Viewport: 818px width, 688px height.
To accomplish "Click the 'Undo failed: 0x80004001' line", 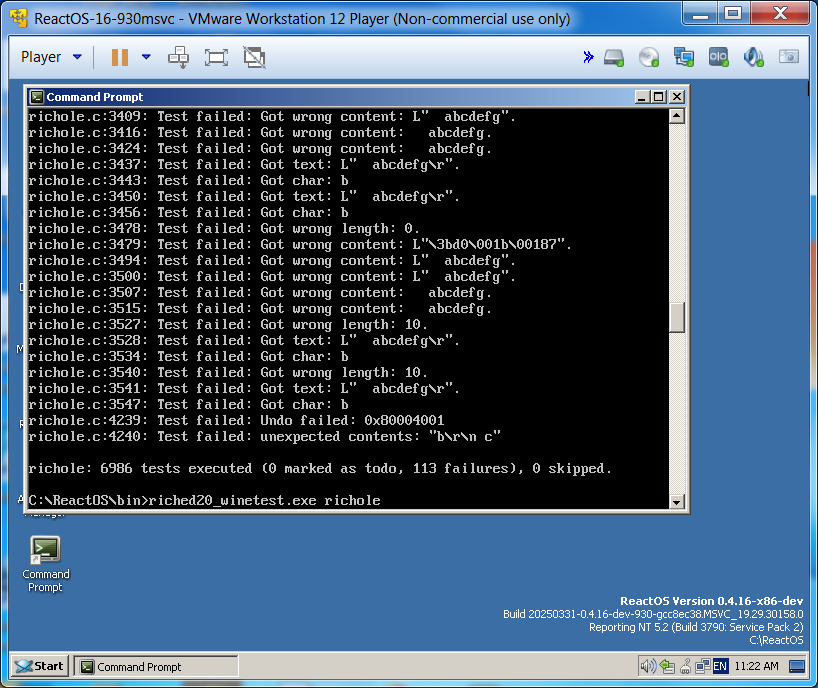I will (236, 421).
